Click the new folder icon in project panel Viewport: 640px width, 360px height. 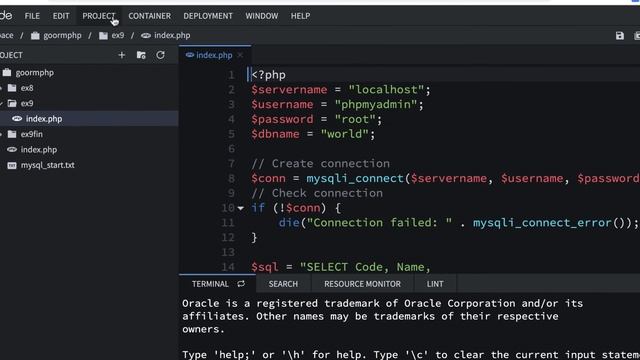pyautogui.click(x=141, y=55)
